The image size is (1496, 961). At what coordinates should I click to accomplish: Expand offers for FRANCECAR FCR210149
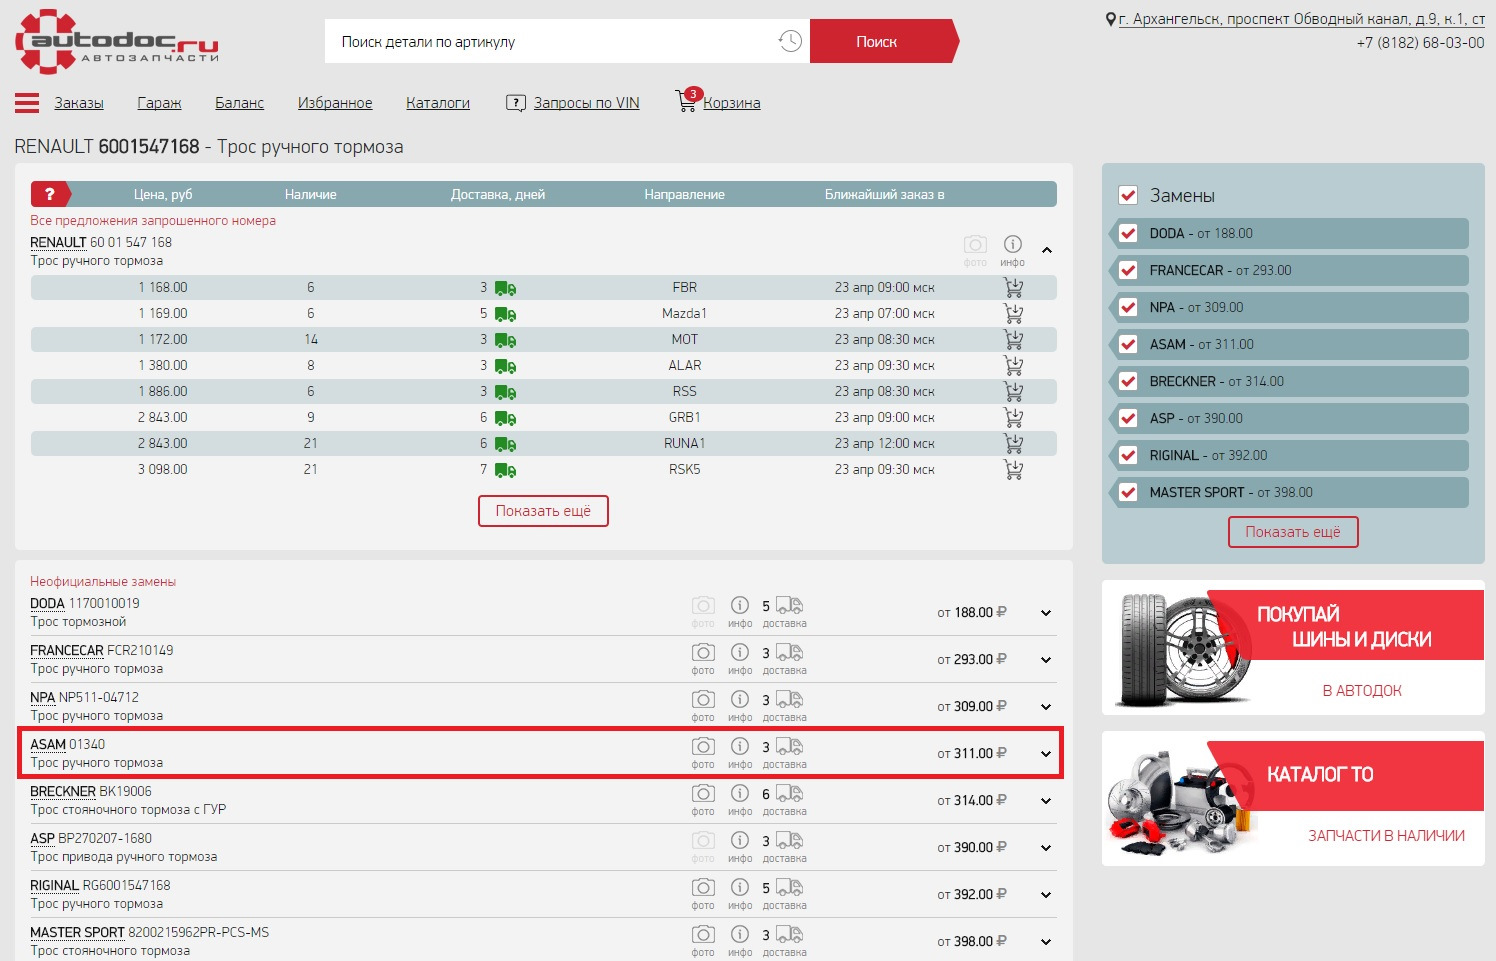(1046, 660)
